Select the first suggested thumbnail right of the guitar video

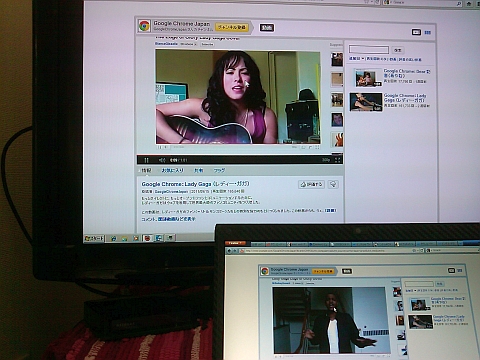tap(337, 60)
